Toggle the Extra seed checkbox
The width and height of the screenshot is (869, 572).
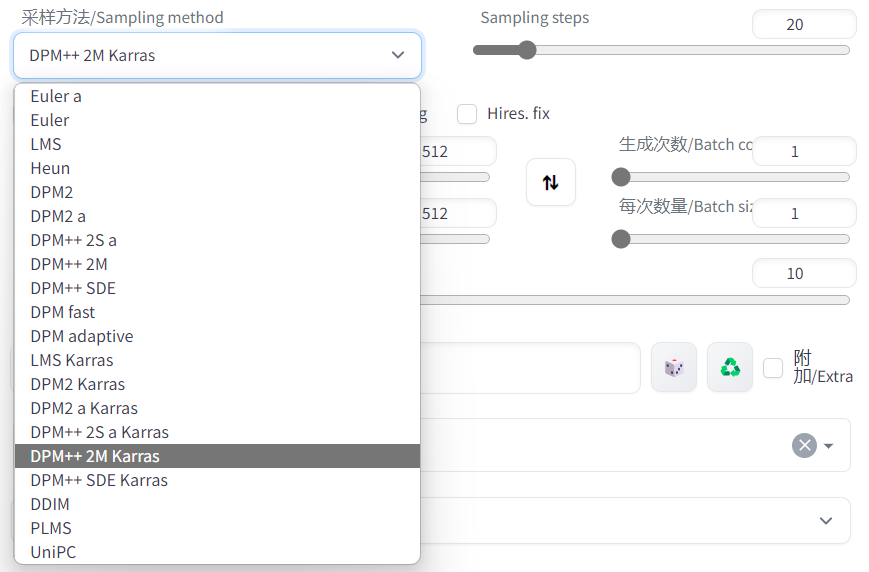773,368
